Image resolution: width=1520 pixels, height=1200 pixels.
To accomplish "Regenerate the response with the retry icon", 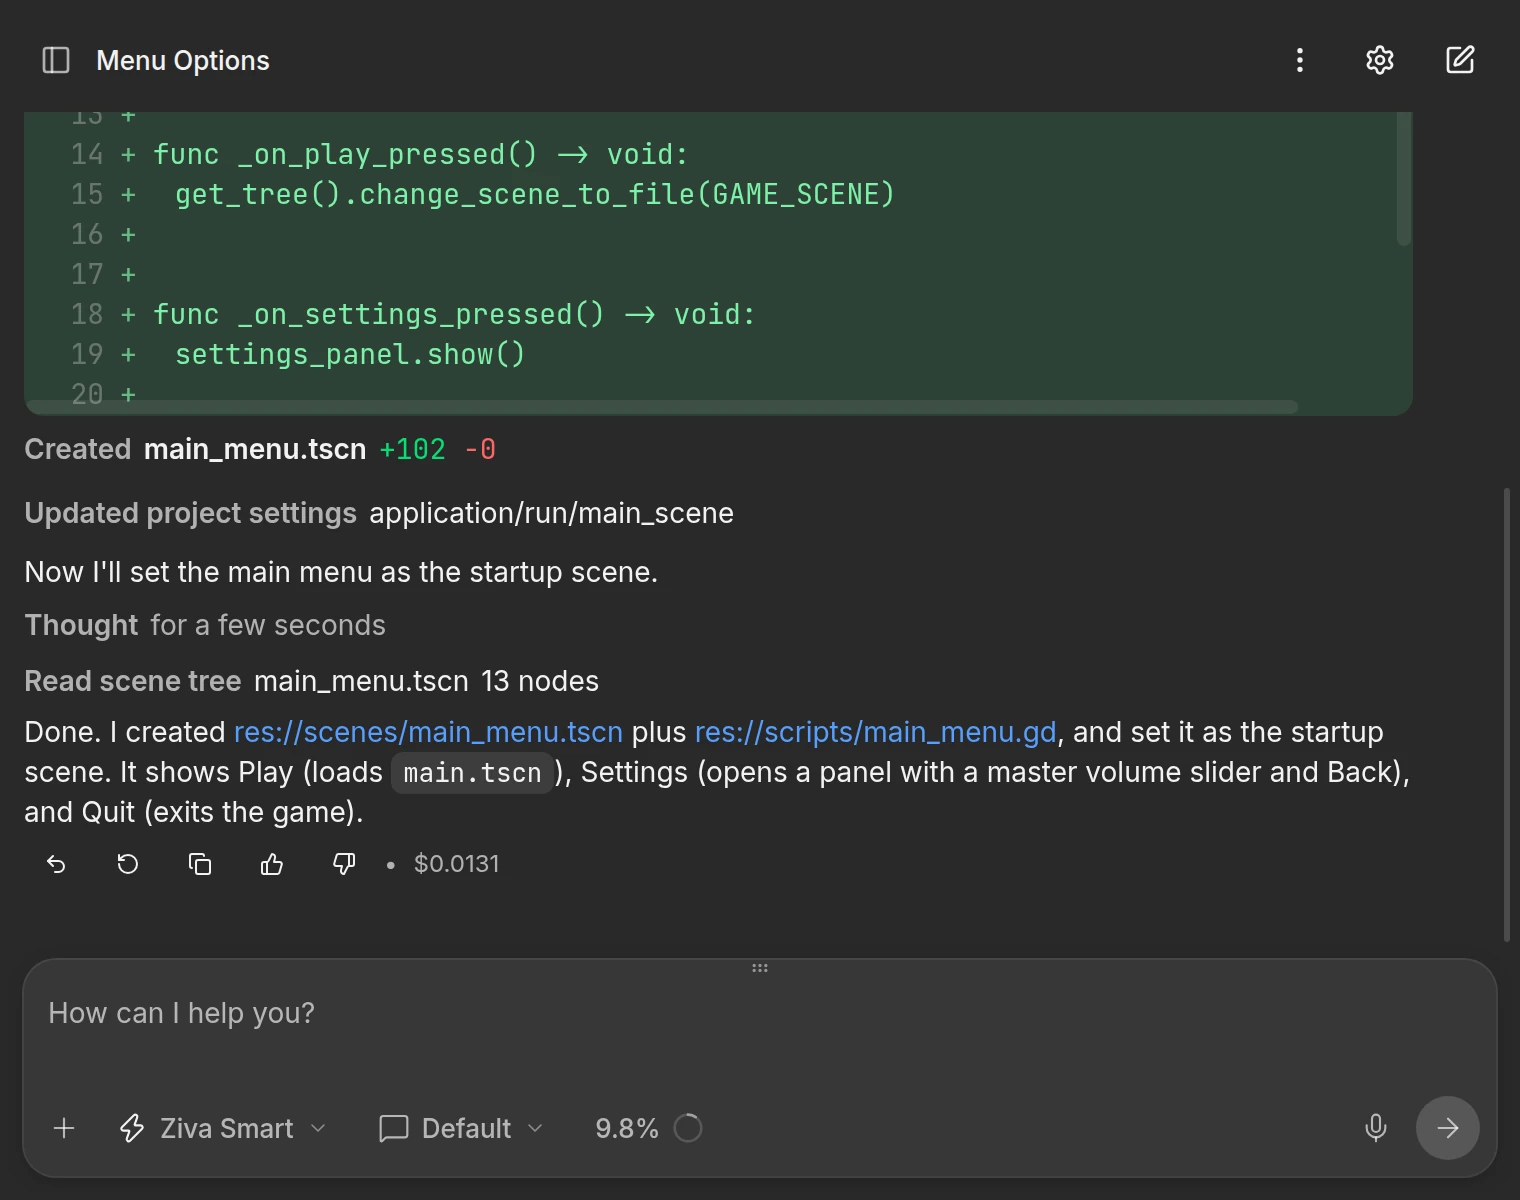I will 128,864.
